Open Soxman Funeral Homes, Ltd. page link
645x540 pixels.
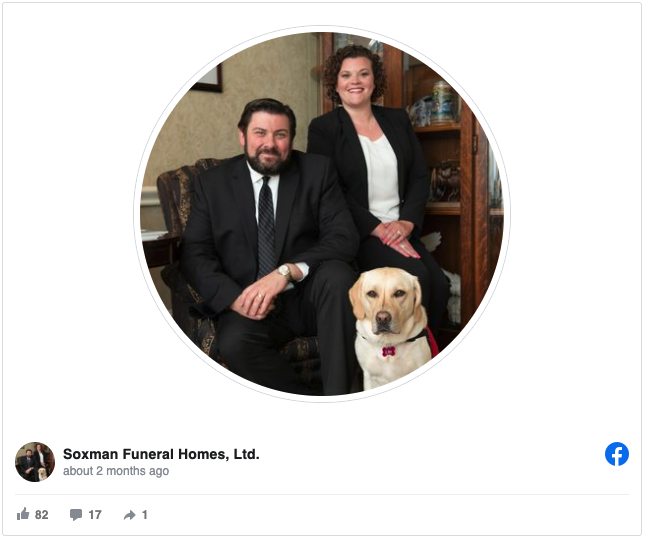tap(161, 454)
